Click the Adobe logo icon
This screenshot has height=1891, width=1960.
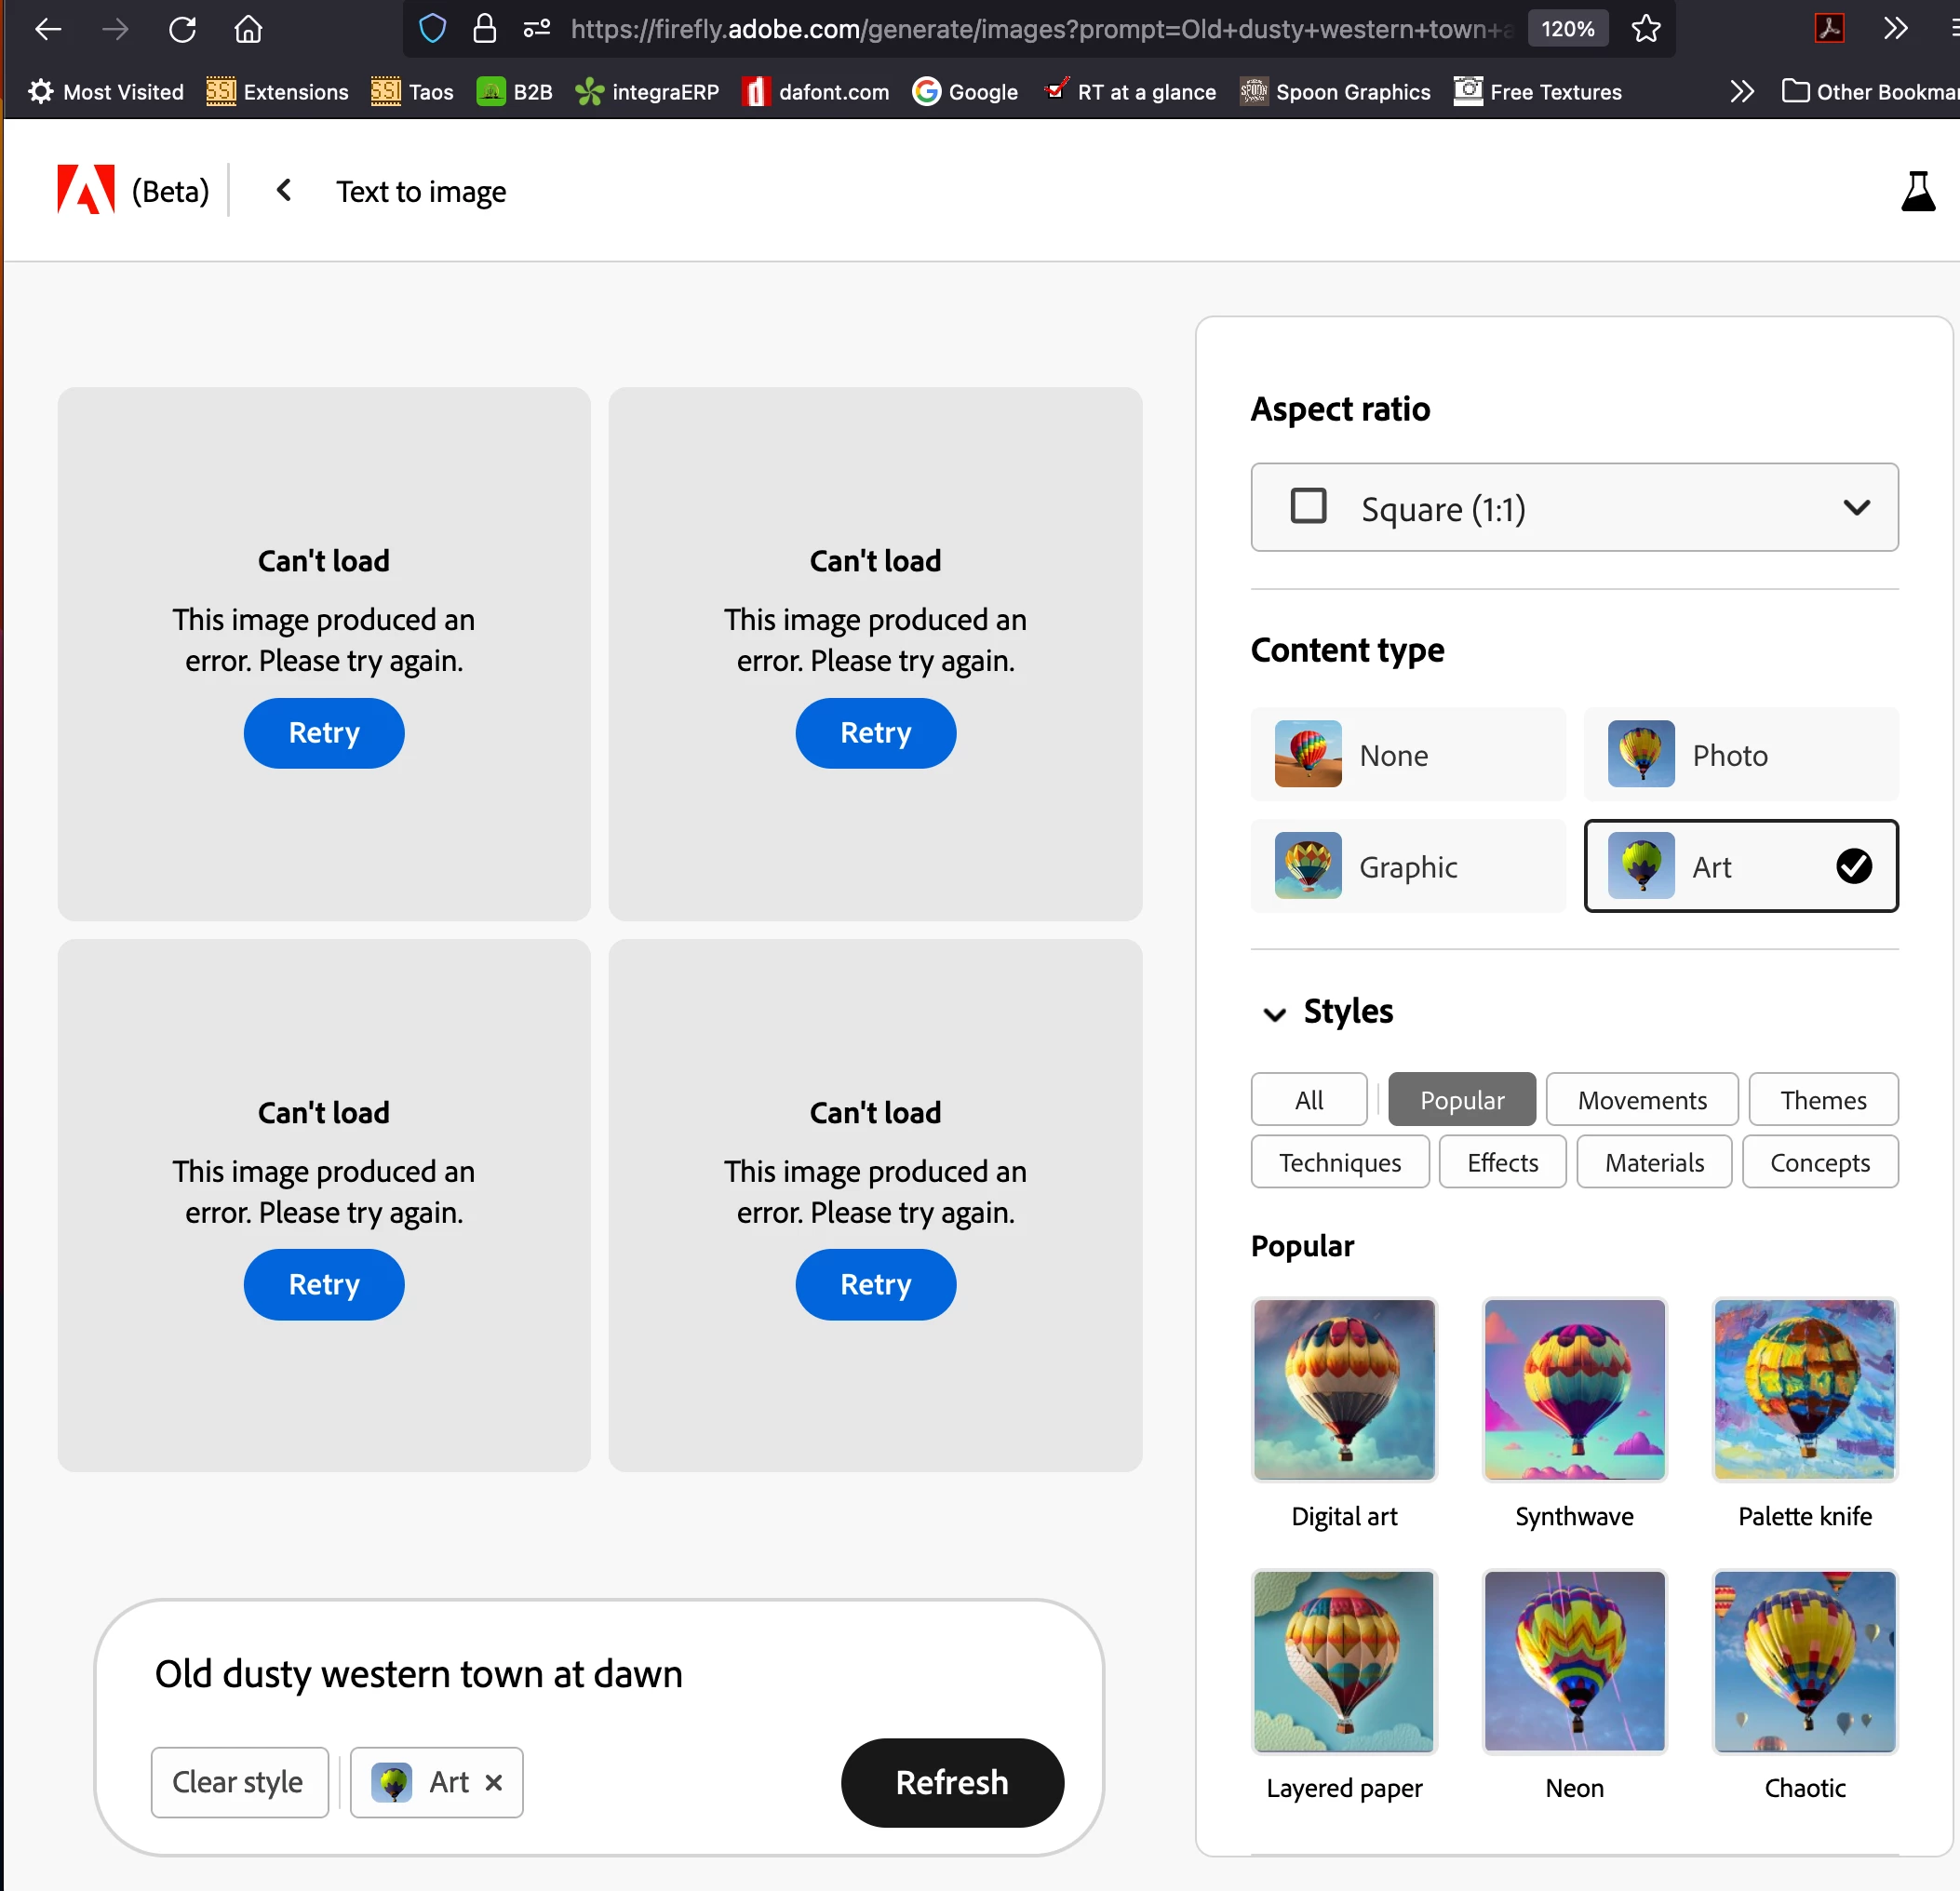click(86, 190)
